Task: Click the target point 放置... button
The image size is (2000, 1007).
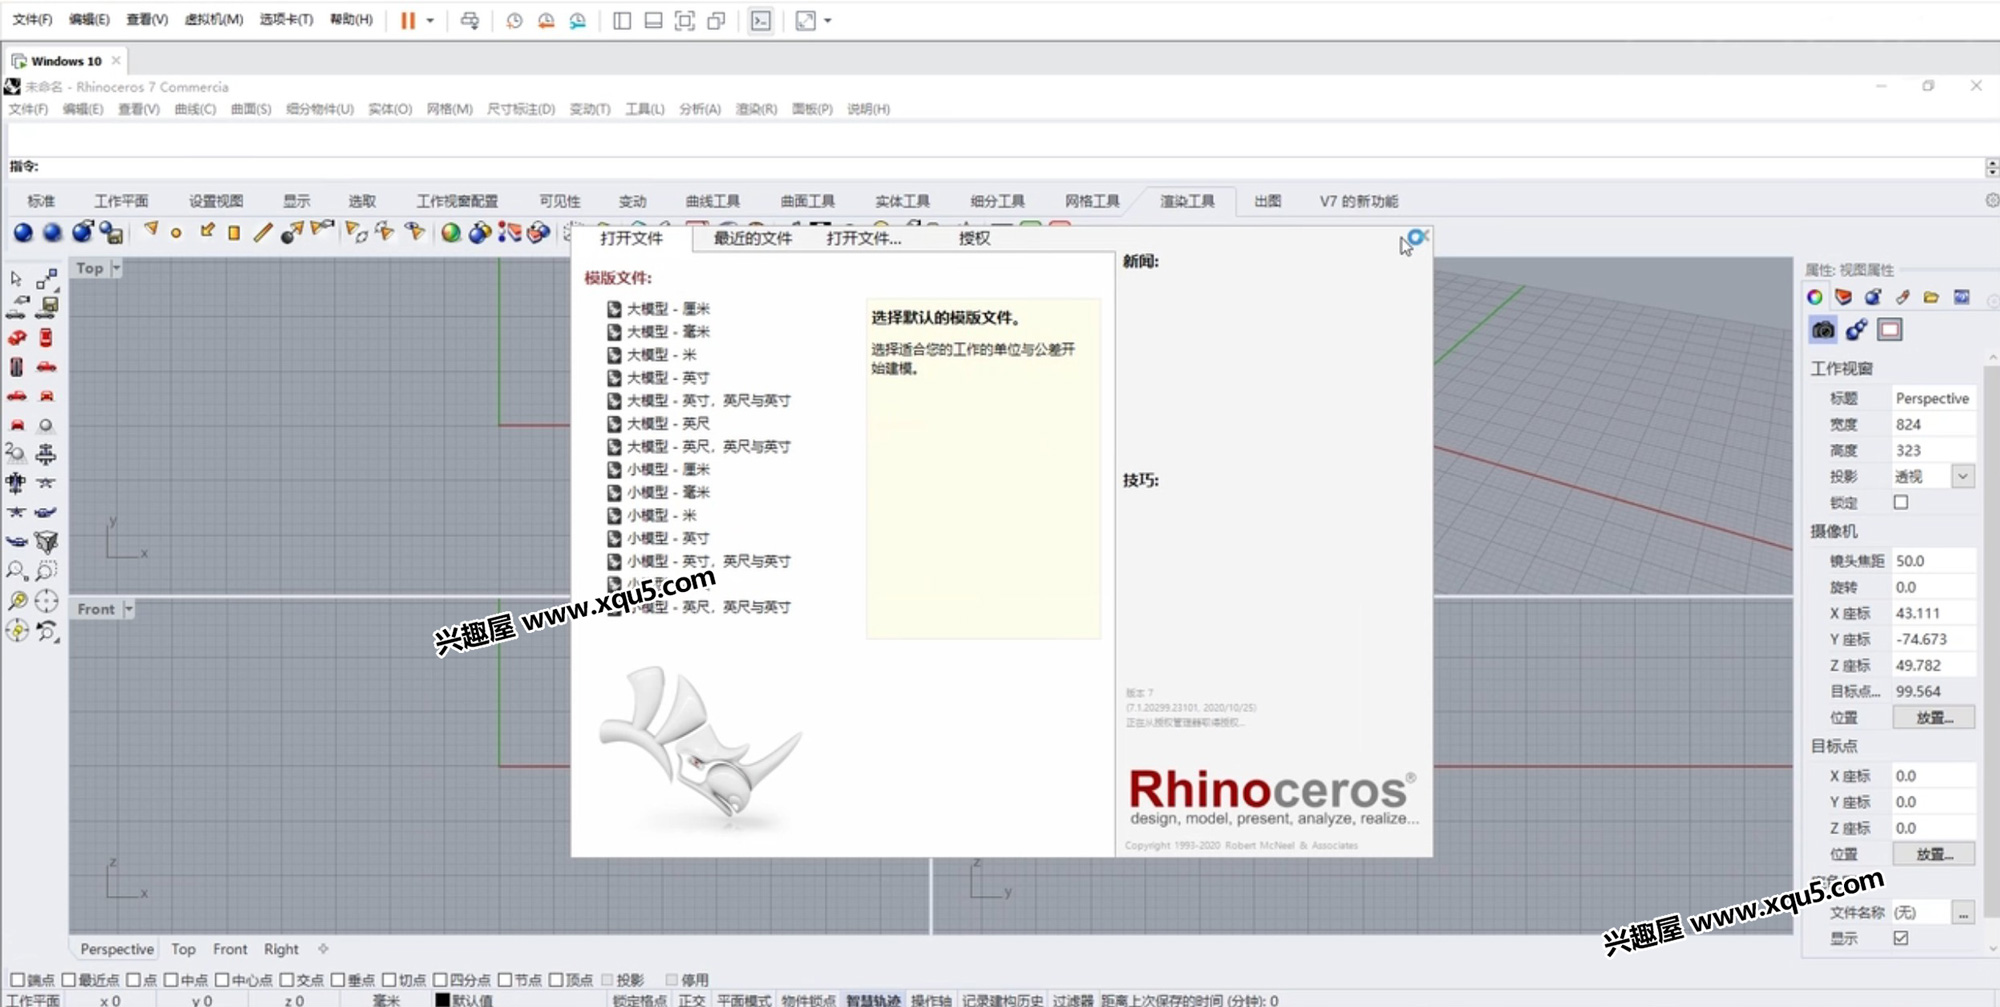Action: point(1934,854)
